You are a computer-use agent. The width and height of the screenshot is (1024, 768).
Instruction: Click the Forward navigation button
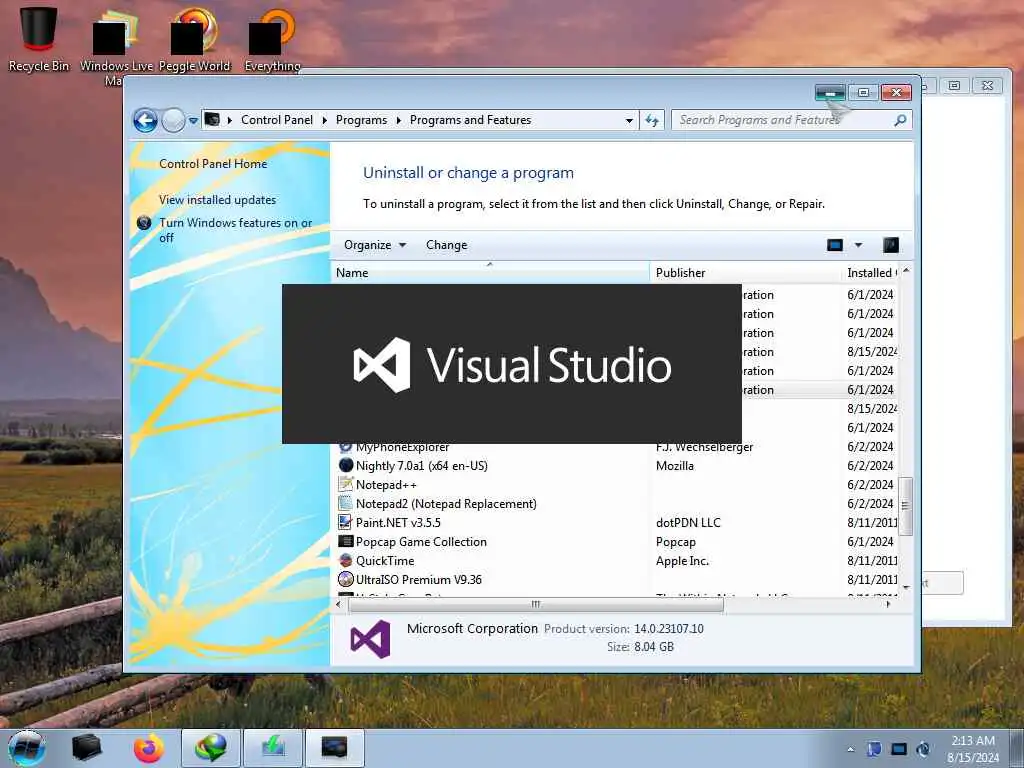tap(173, 121)
